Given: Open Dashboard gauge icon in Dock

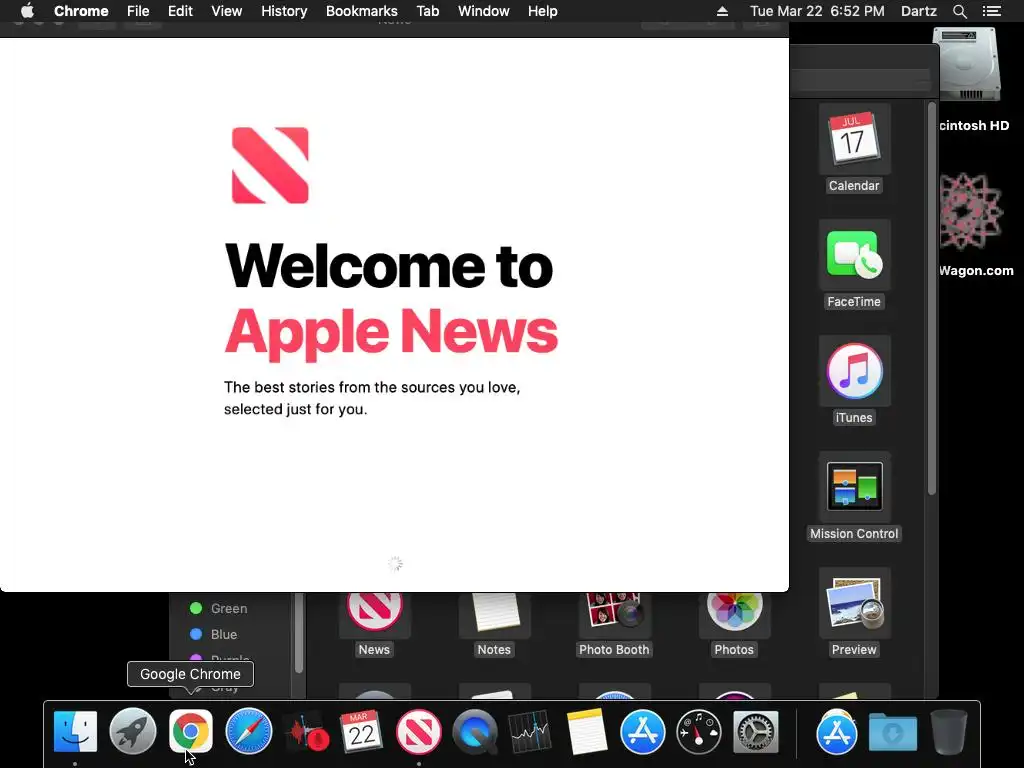Looking at the screenshot, I should click(699, 731).
